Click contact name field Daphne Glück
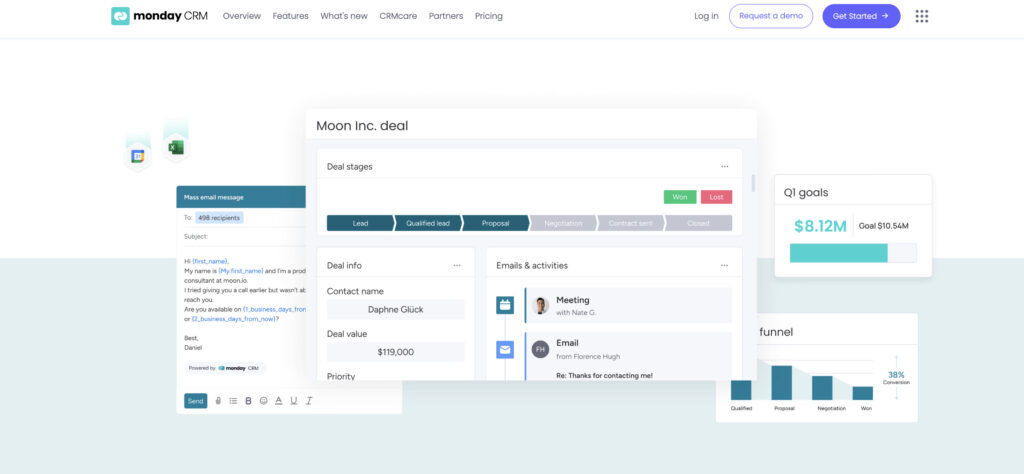 [396, 309]
